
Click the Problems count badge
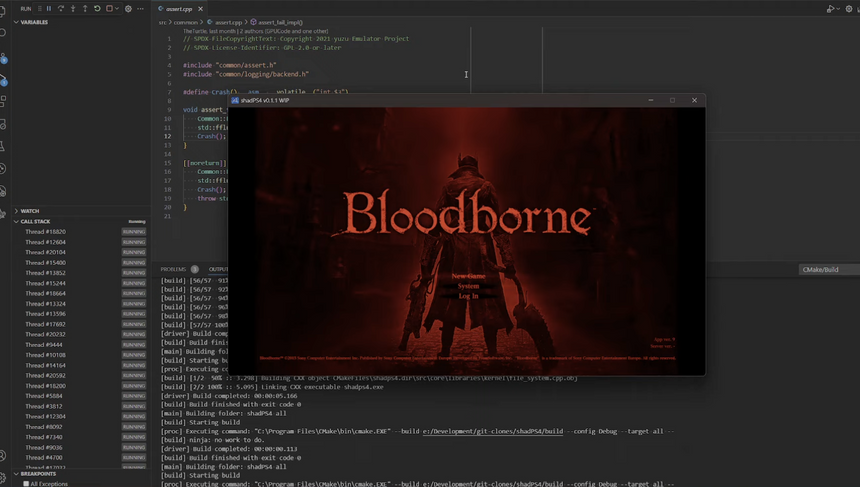pos(195,269)
